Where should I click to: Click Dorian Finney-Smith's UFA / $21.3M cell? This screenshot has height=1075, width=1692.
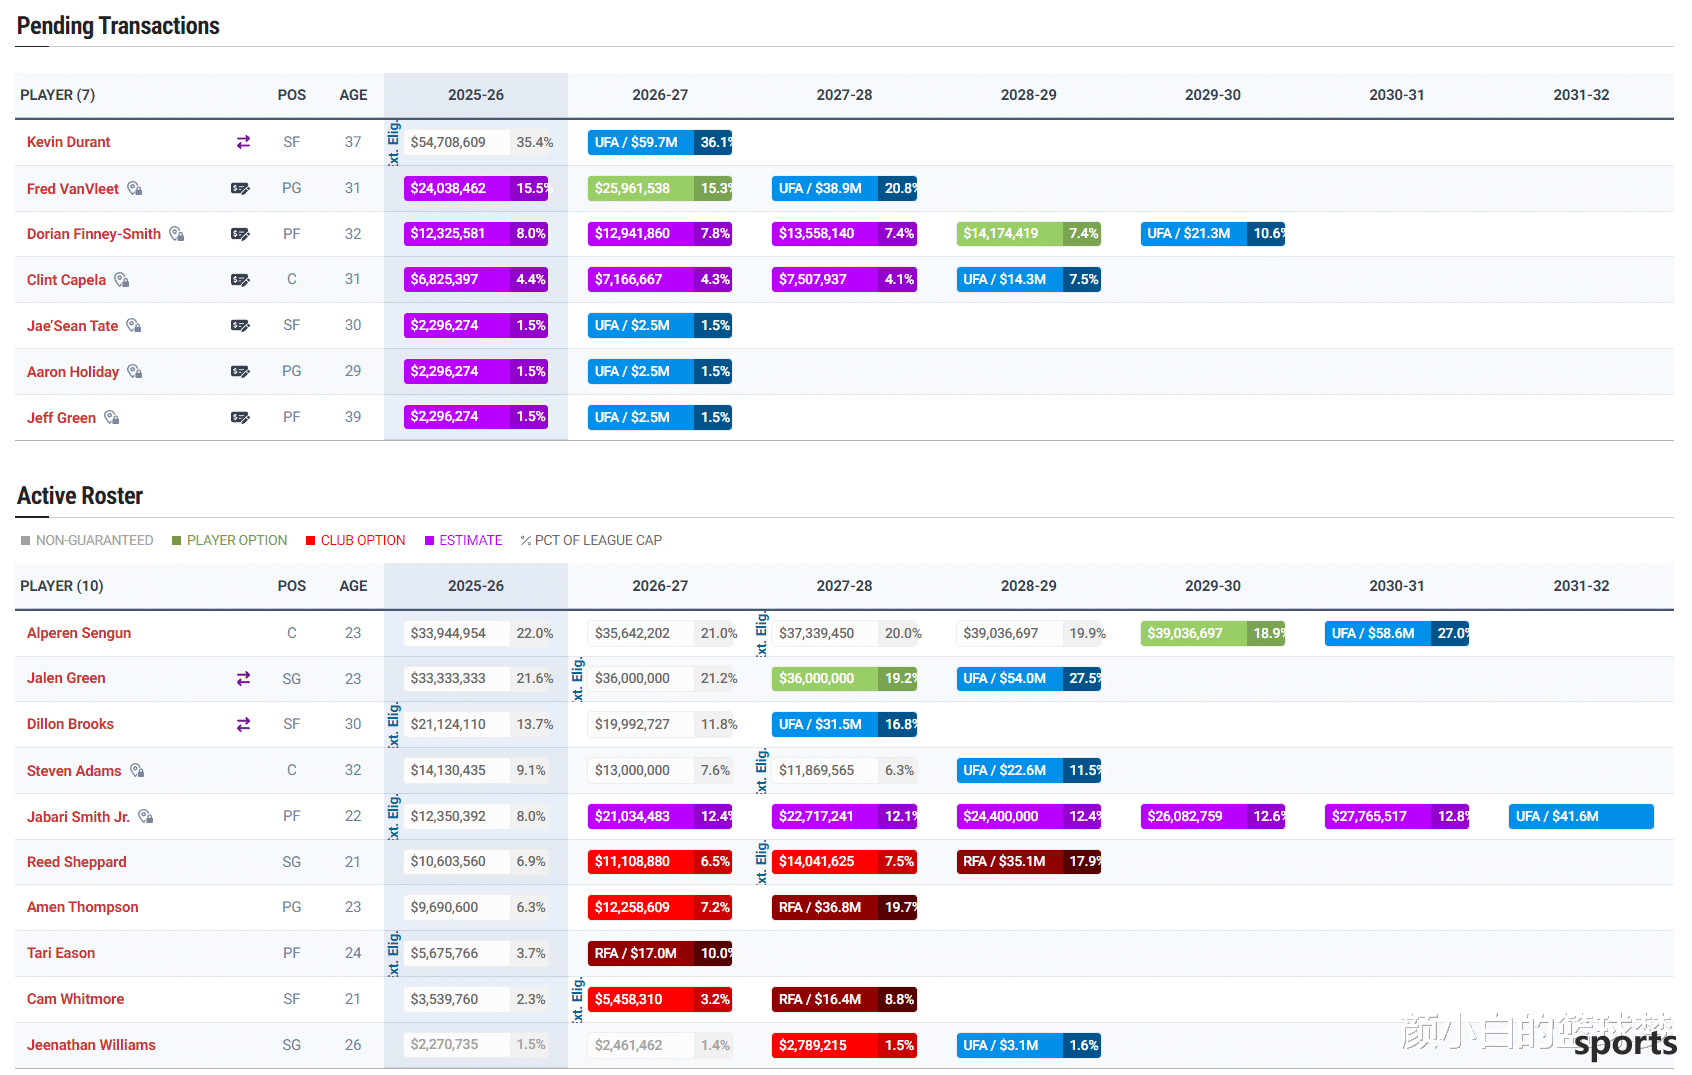(x=1213, y=234)
